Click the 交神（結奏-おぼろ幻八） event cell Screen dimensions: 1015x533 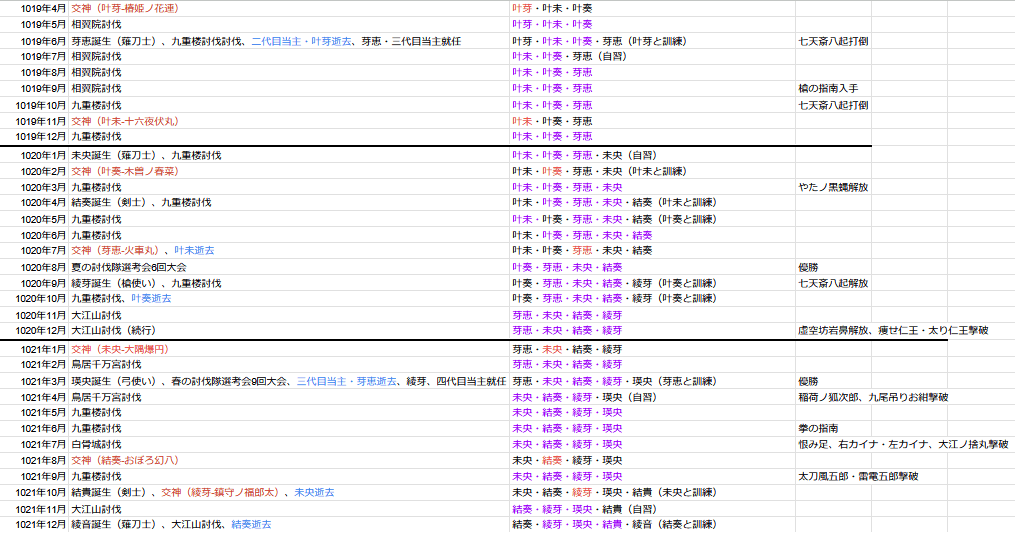125,460
